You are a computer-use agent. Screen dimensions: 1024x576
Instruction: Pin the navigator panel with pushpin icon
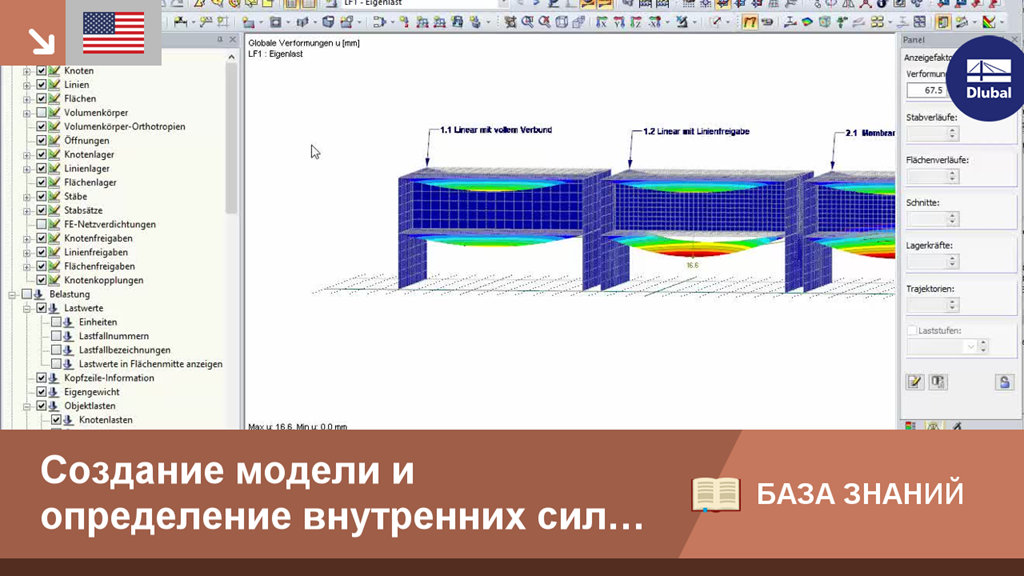(219, 40)
